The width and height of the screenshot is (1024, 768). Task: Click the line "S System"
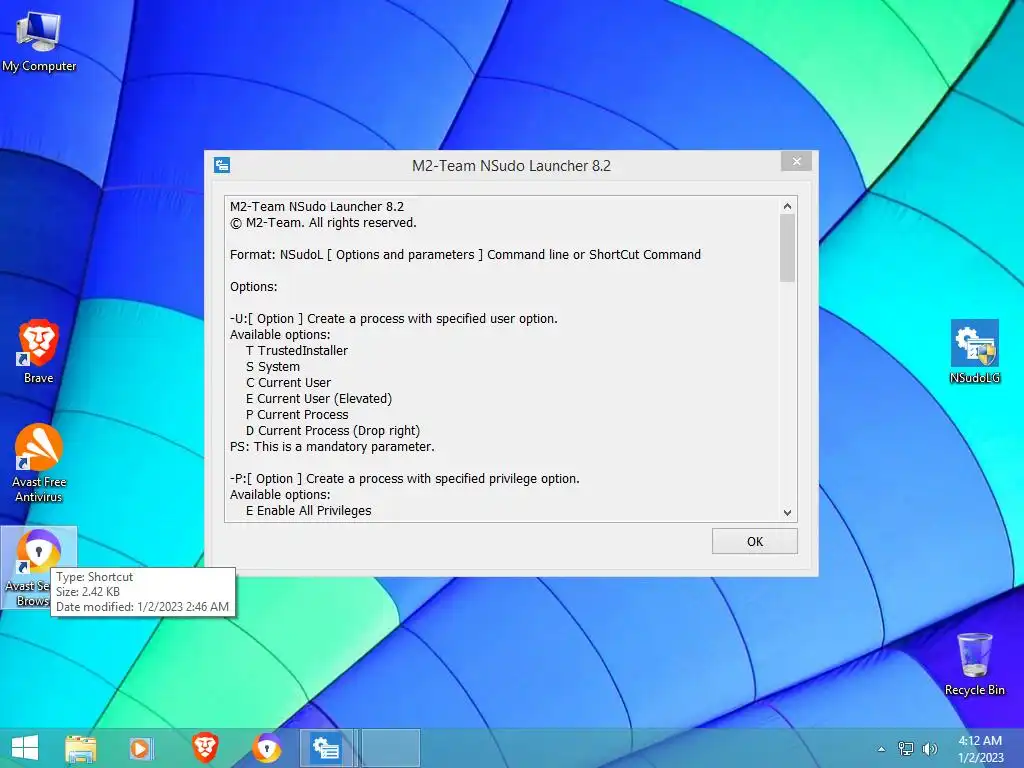[273, 366]
